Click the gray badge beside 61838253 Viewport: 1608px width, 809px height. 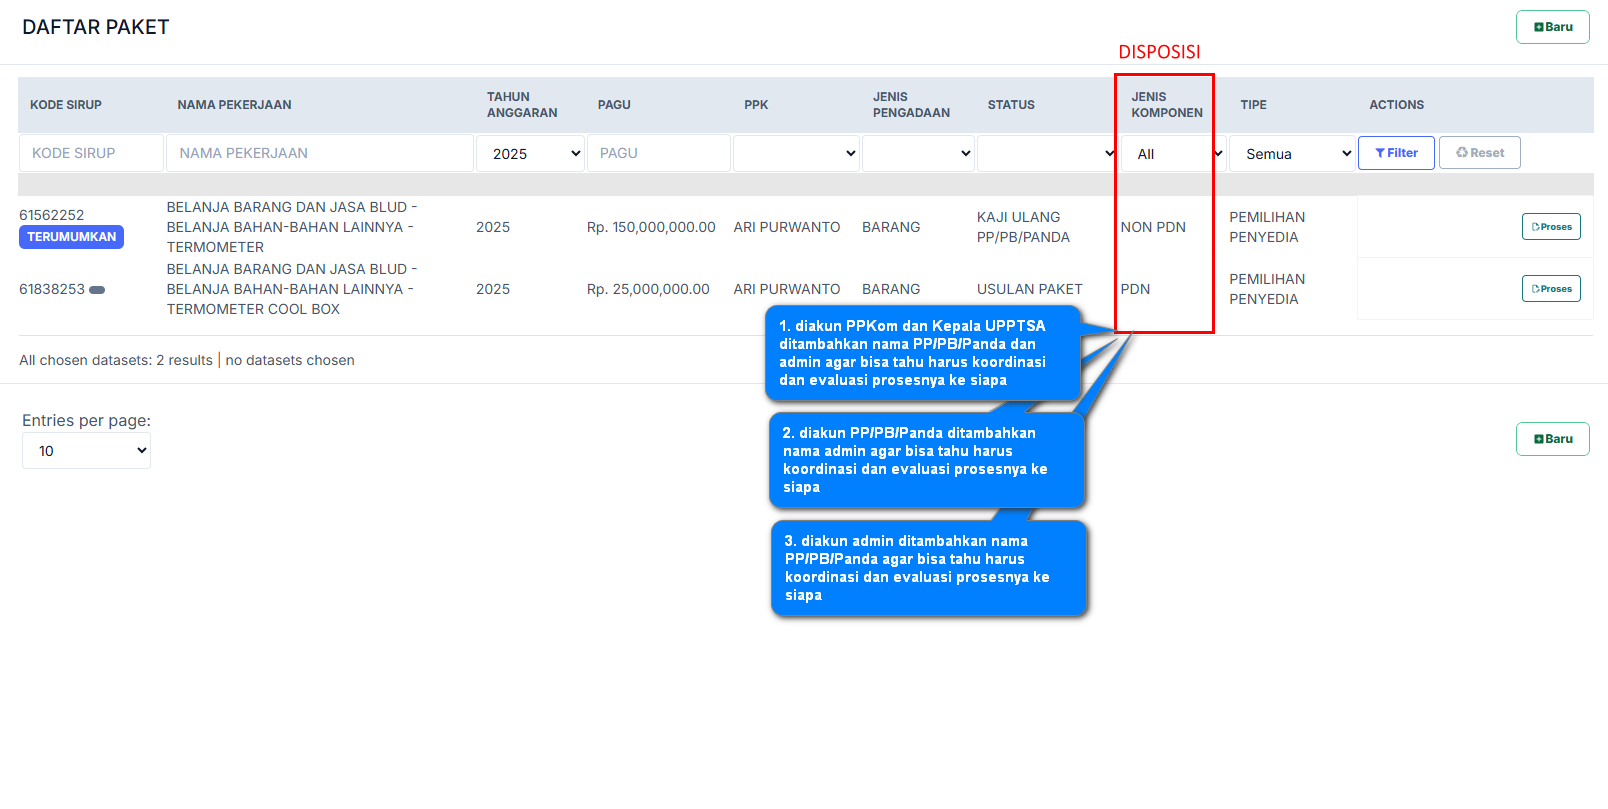(97, 290)
